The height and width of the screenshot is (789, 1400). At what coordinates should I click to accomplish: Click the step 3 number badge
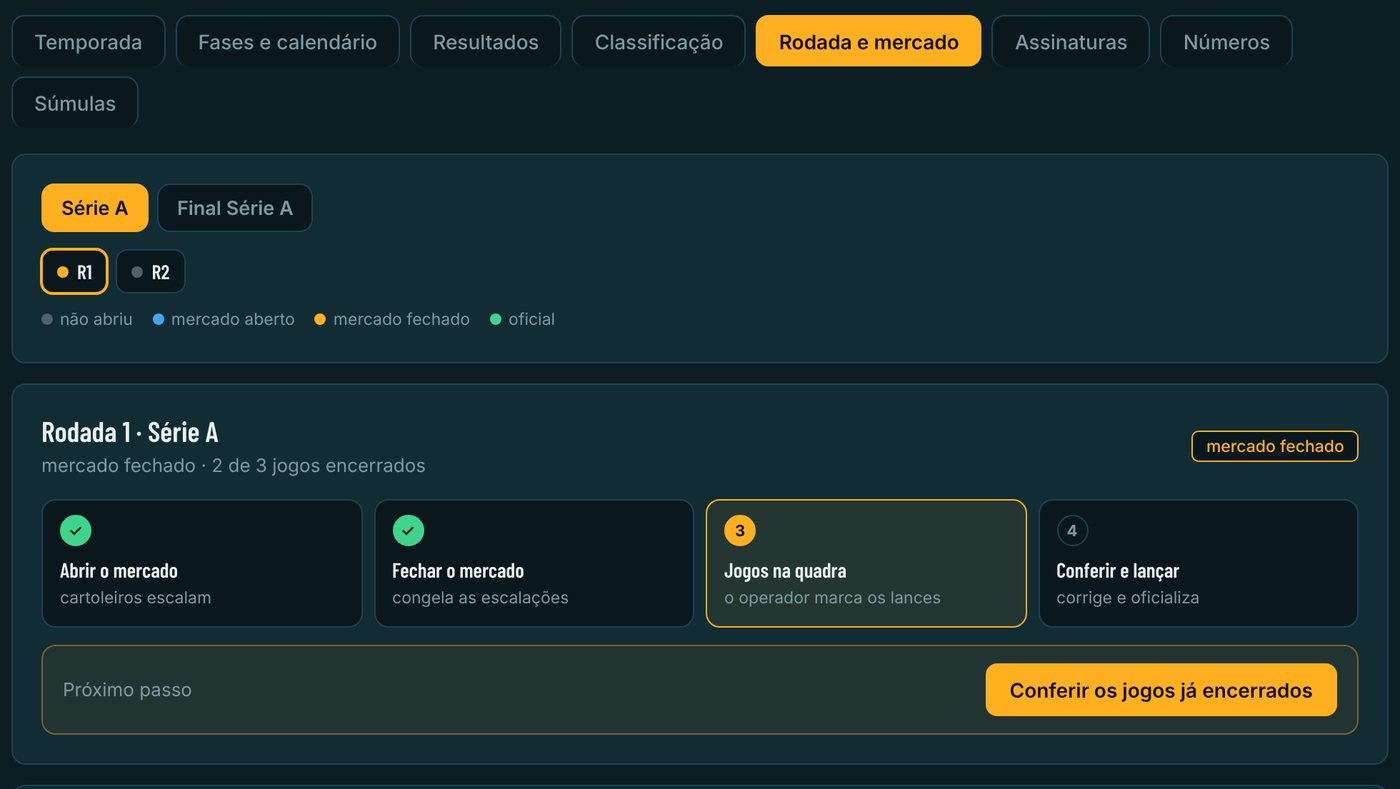point(740,531)
